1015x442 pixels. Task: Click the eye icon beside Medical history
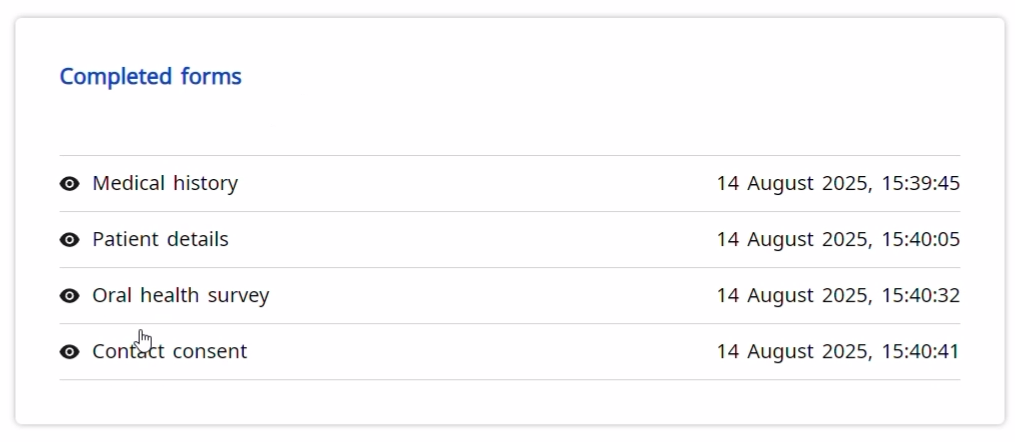click(x=69, y=184)
